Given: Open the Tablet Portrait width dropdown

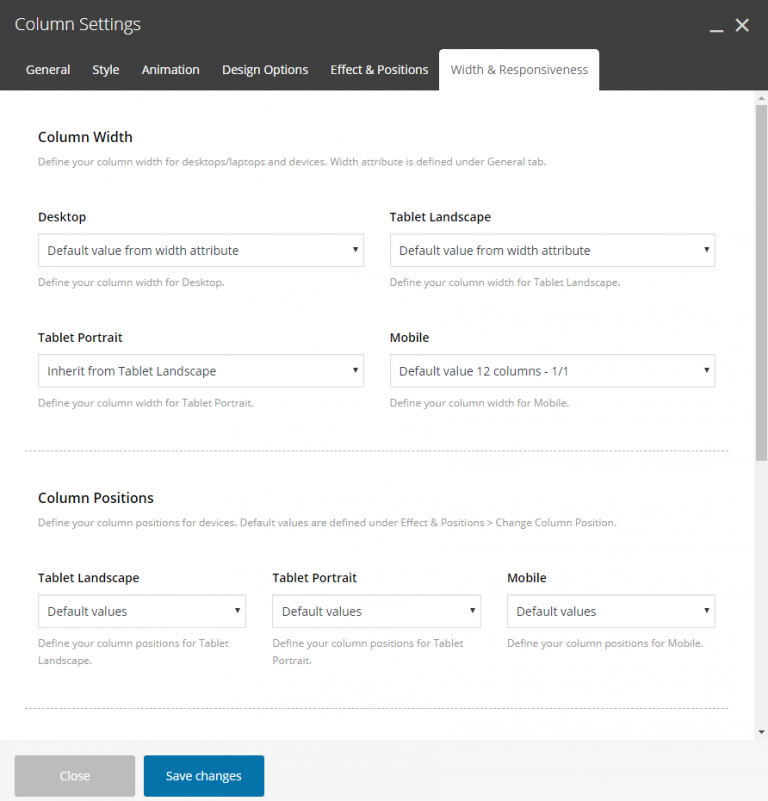Looking at the screenshot, I should tap(200, 371).
